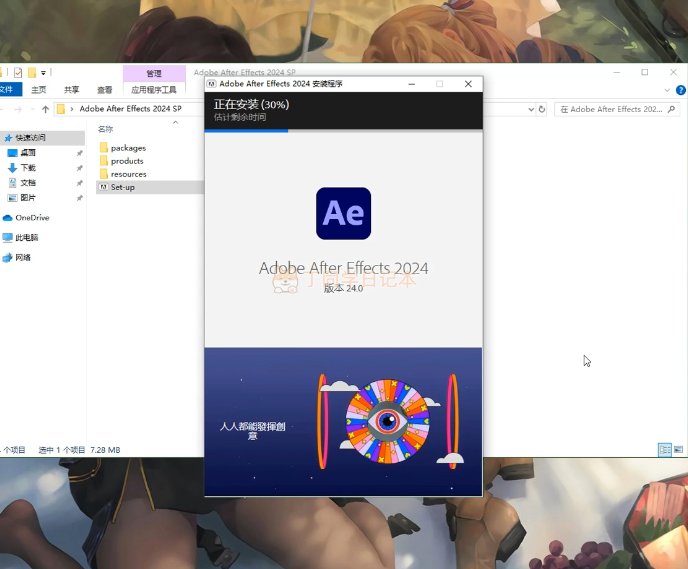Open the packages folder
The width and height of the screenshot is (688, 569).
tap(127, 148)
